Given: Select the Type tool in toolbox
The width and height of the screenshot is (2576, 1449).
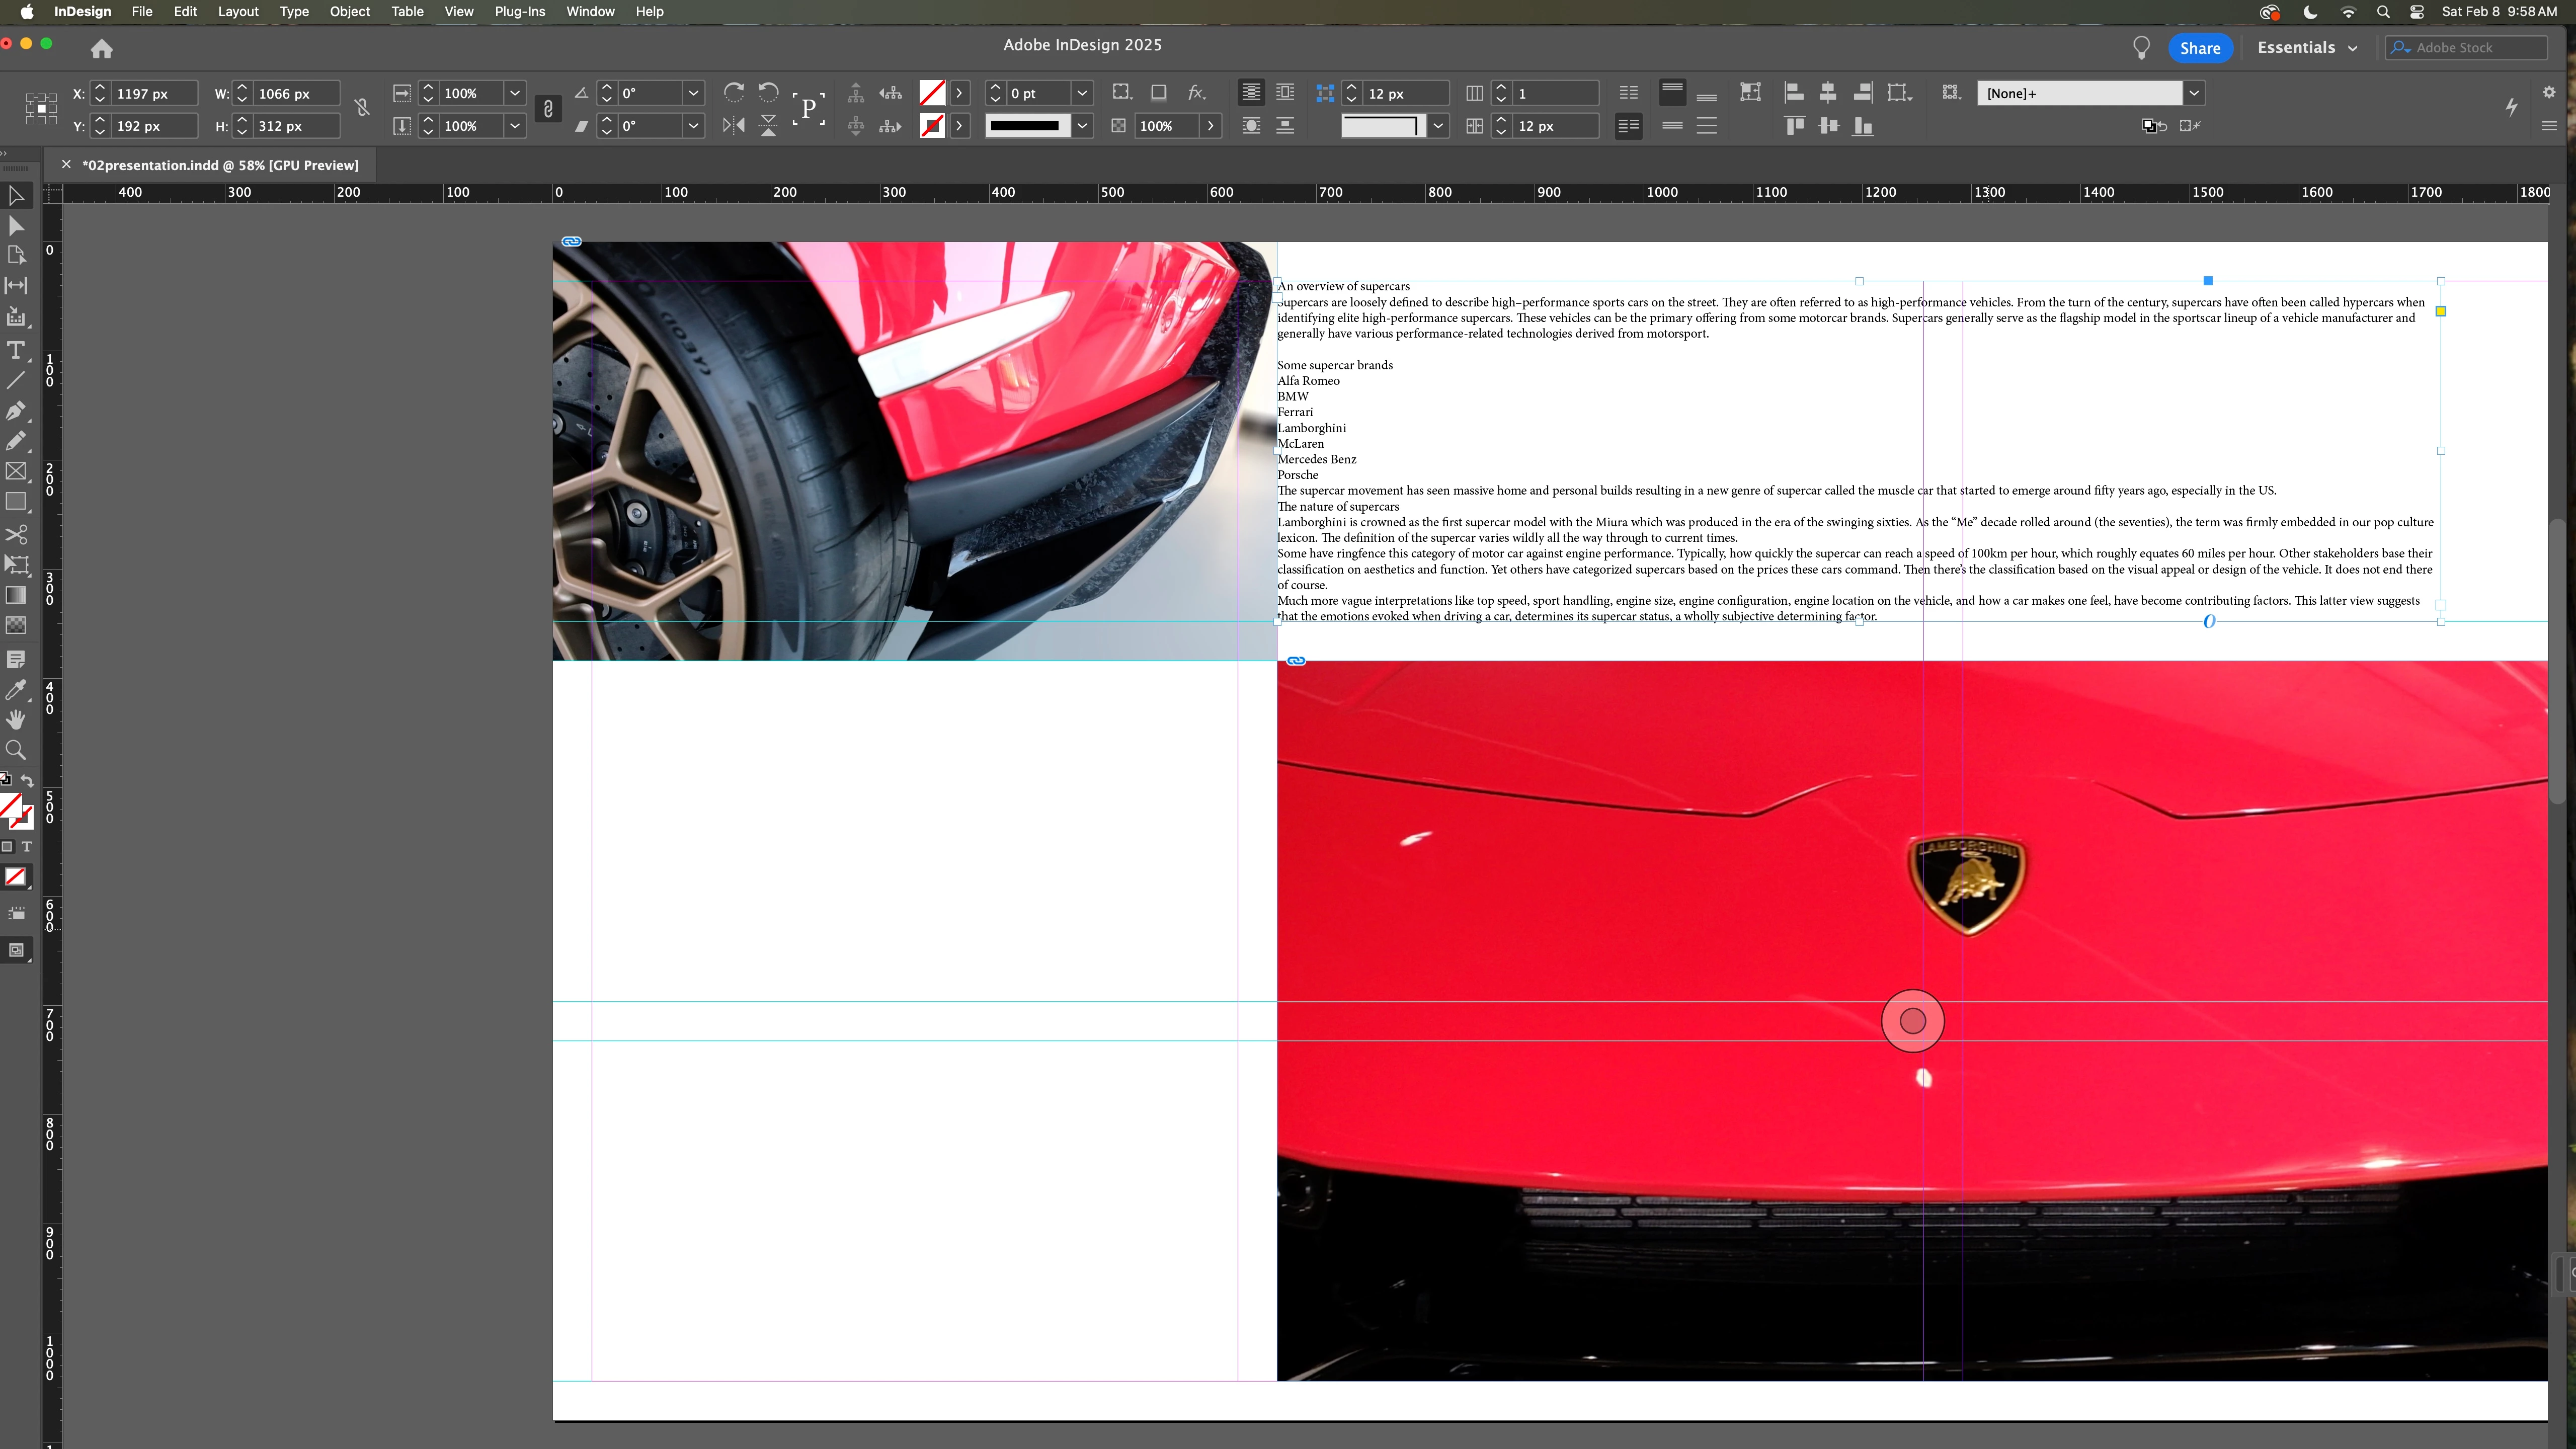Looking at the screenshot, I should [x=16, y=350].
